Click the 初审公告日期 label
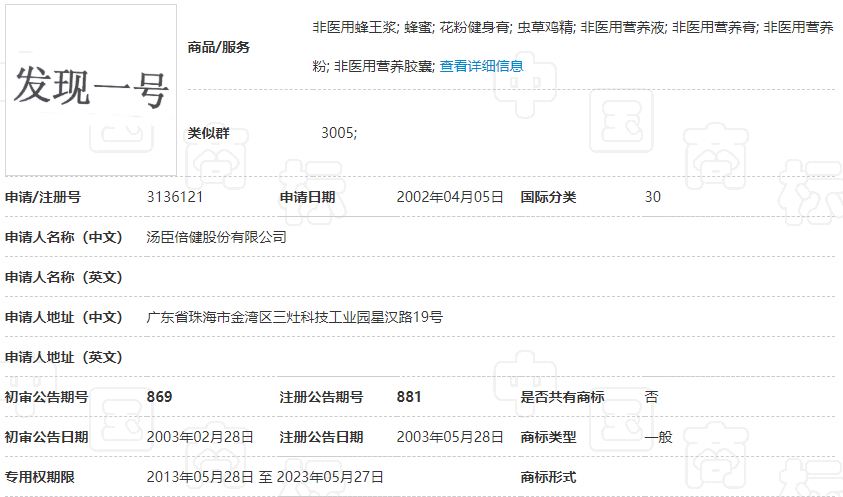Viewport: 843px width, 497px height. 46,437
